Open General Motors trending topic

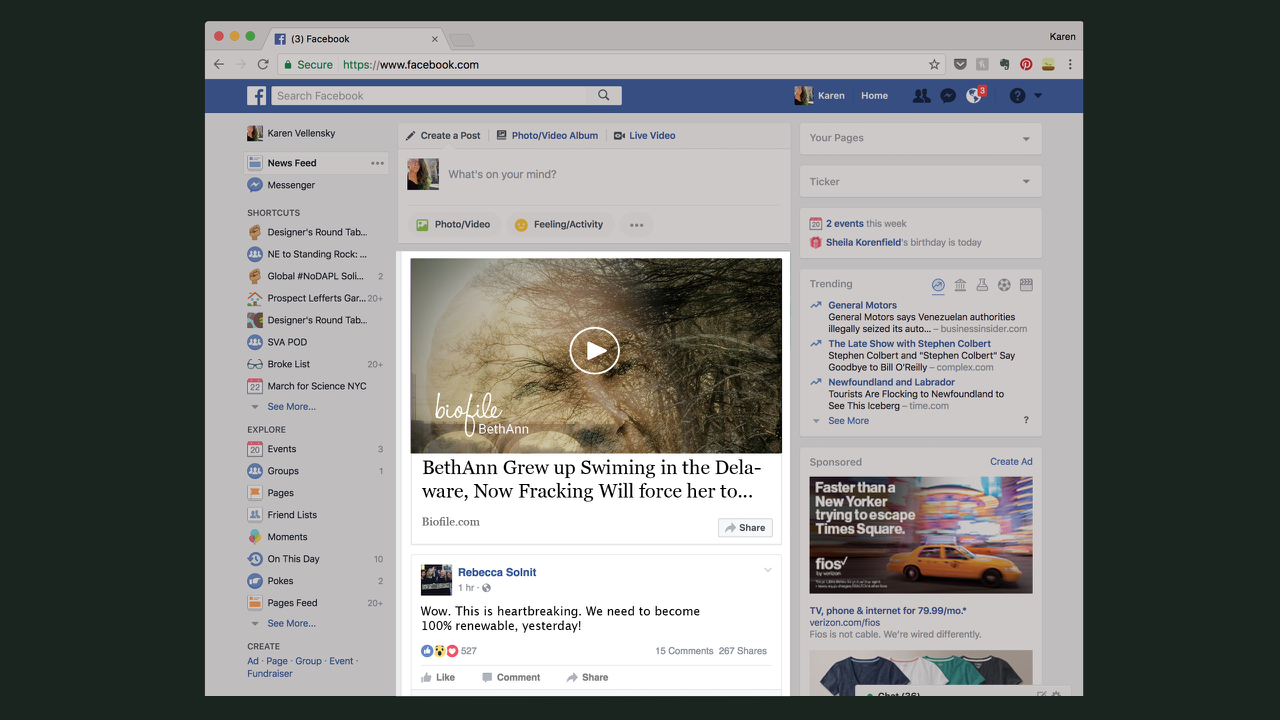click(862, 306)
